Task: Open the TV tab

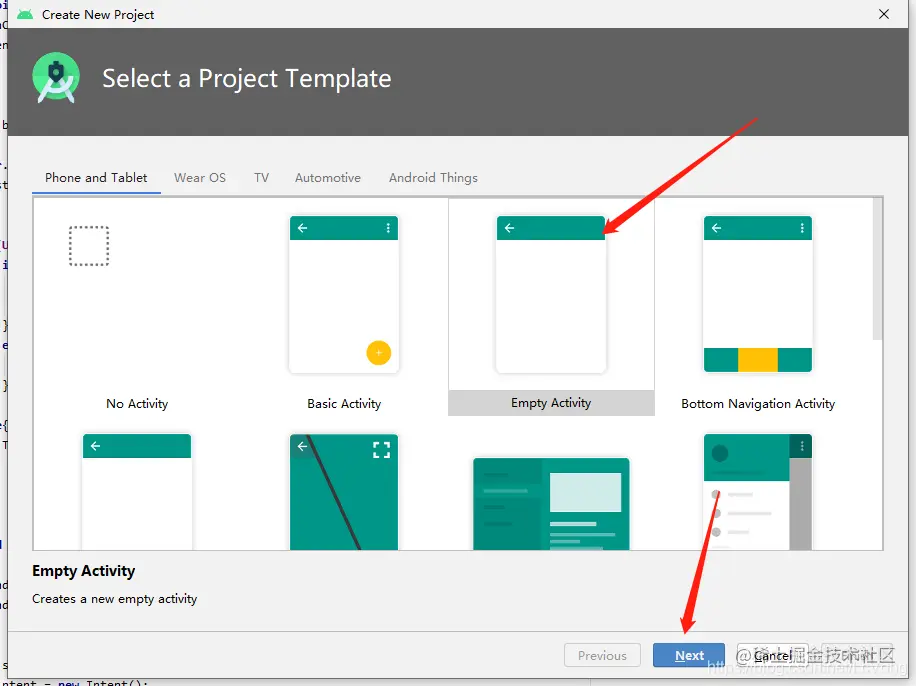Action: tap(261, 178)
